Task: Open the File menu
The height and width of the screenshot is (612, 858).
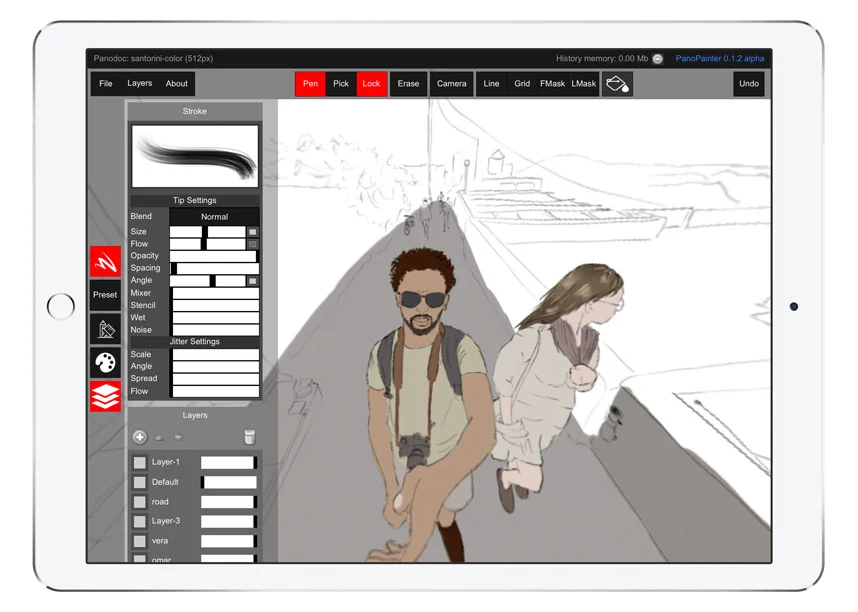Action: click(x=106, y=84)
